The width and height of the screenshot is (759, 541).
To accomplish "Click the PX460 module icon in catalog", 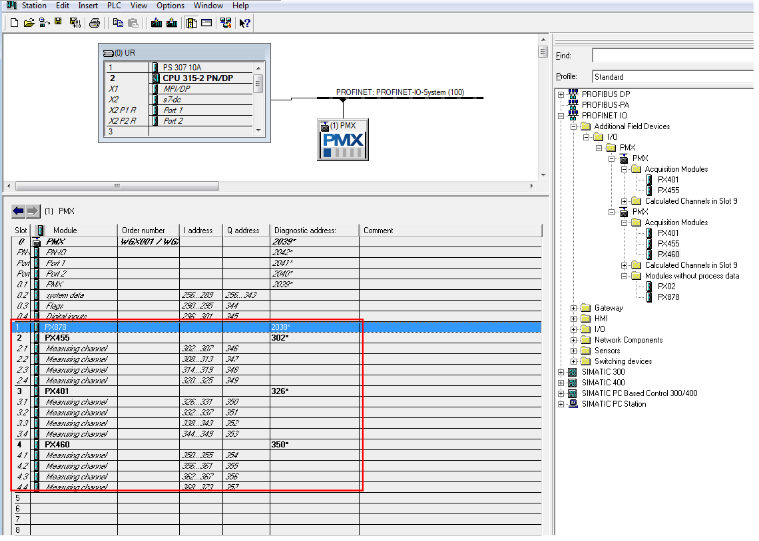I will 649,254.
